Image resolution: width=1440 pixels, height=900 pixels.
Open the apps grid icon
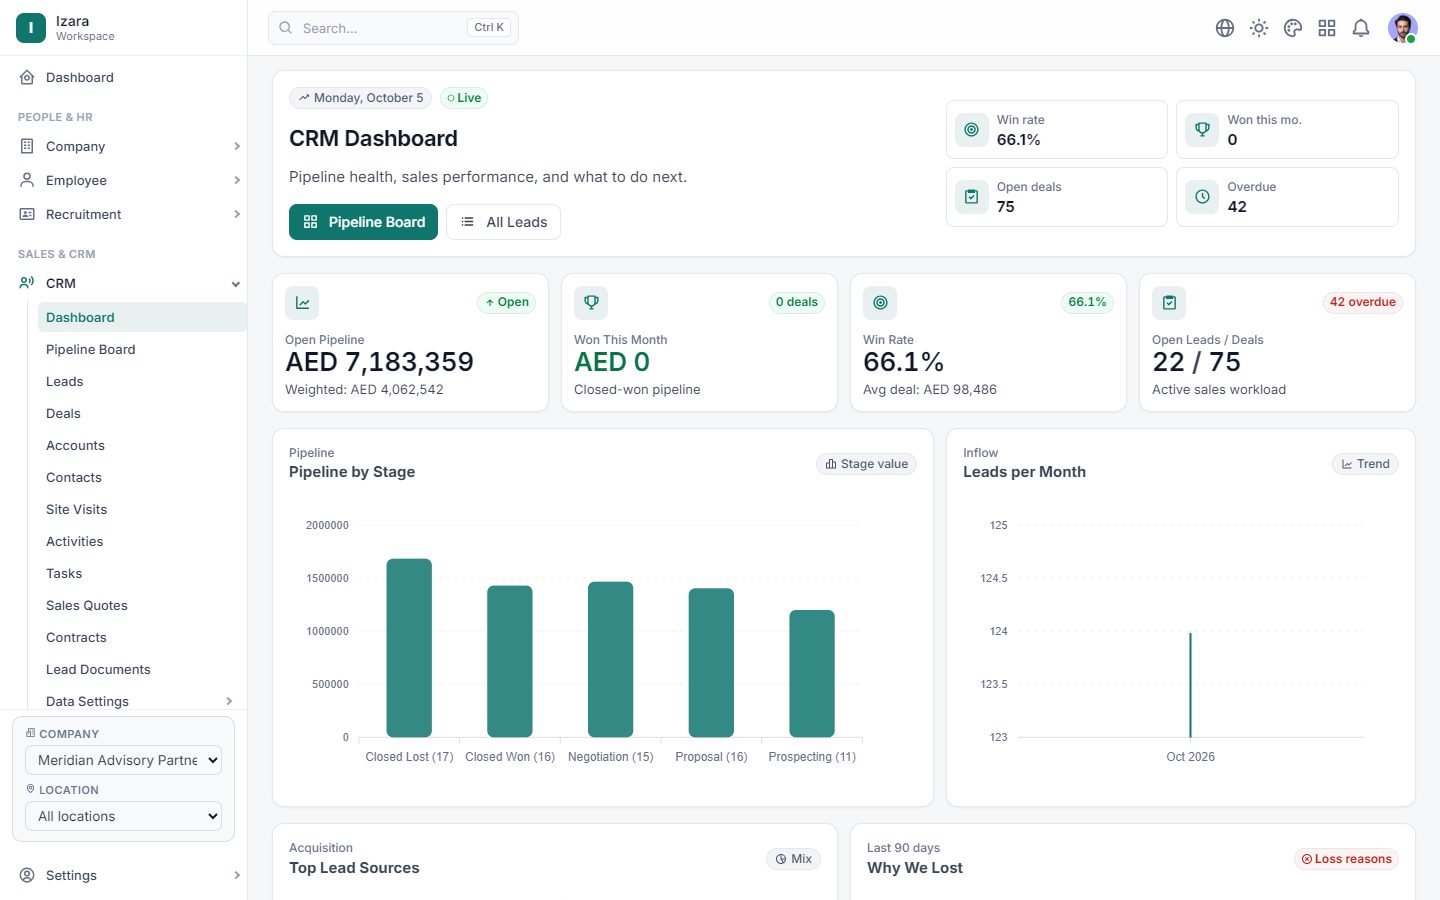click(x=1327, y=28)
